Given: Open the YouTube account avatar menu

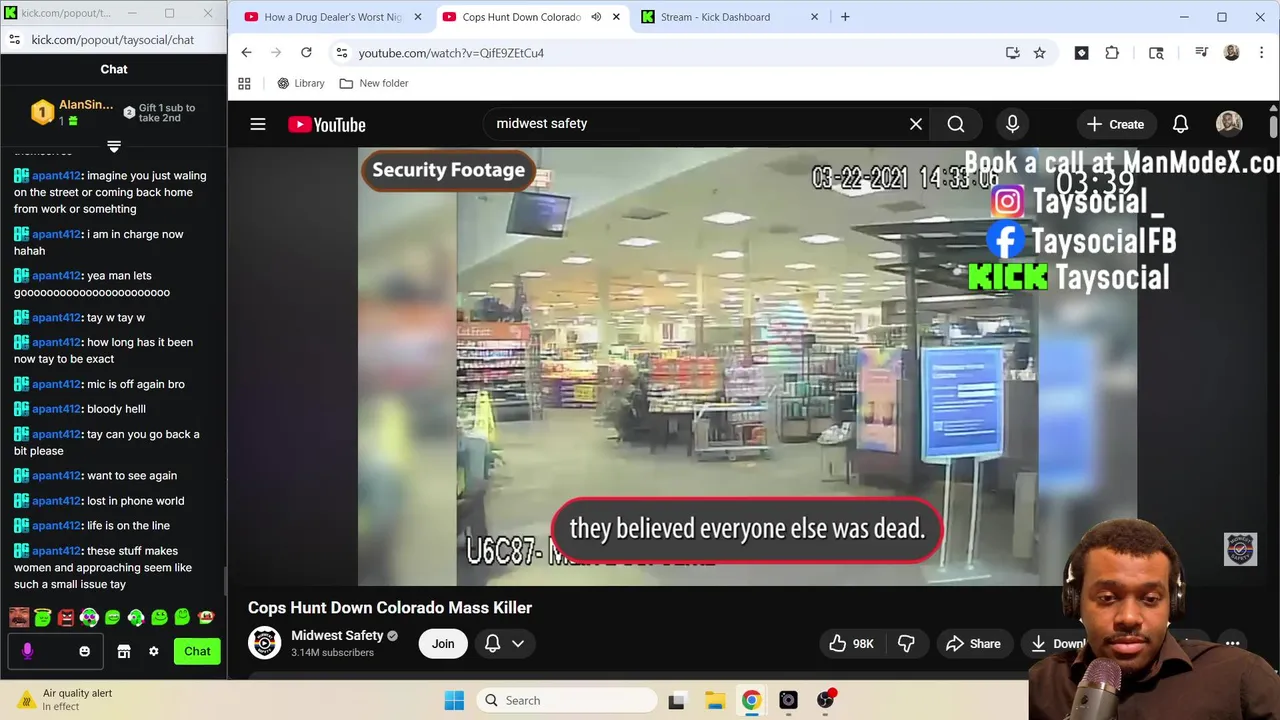Looking at the screenshot, I should 1229,124.
